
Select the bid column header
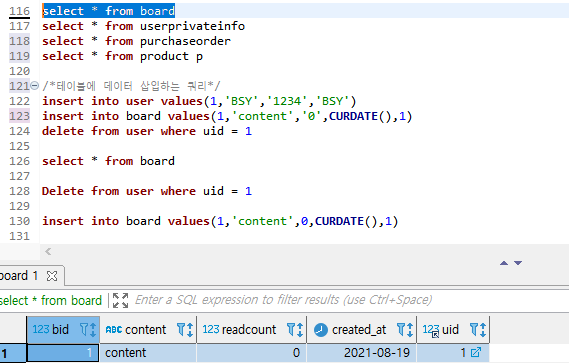pos(63,330)
